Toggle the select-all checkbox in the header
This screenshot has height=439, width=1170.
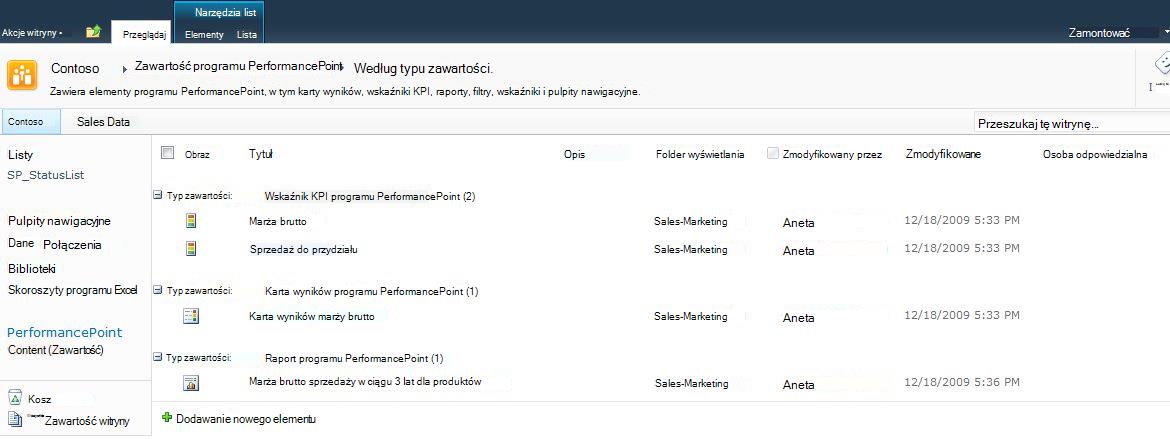click(x=167, y=152)
